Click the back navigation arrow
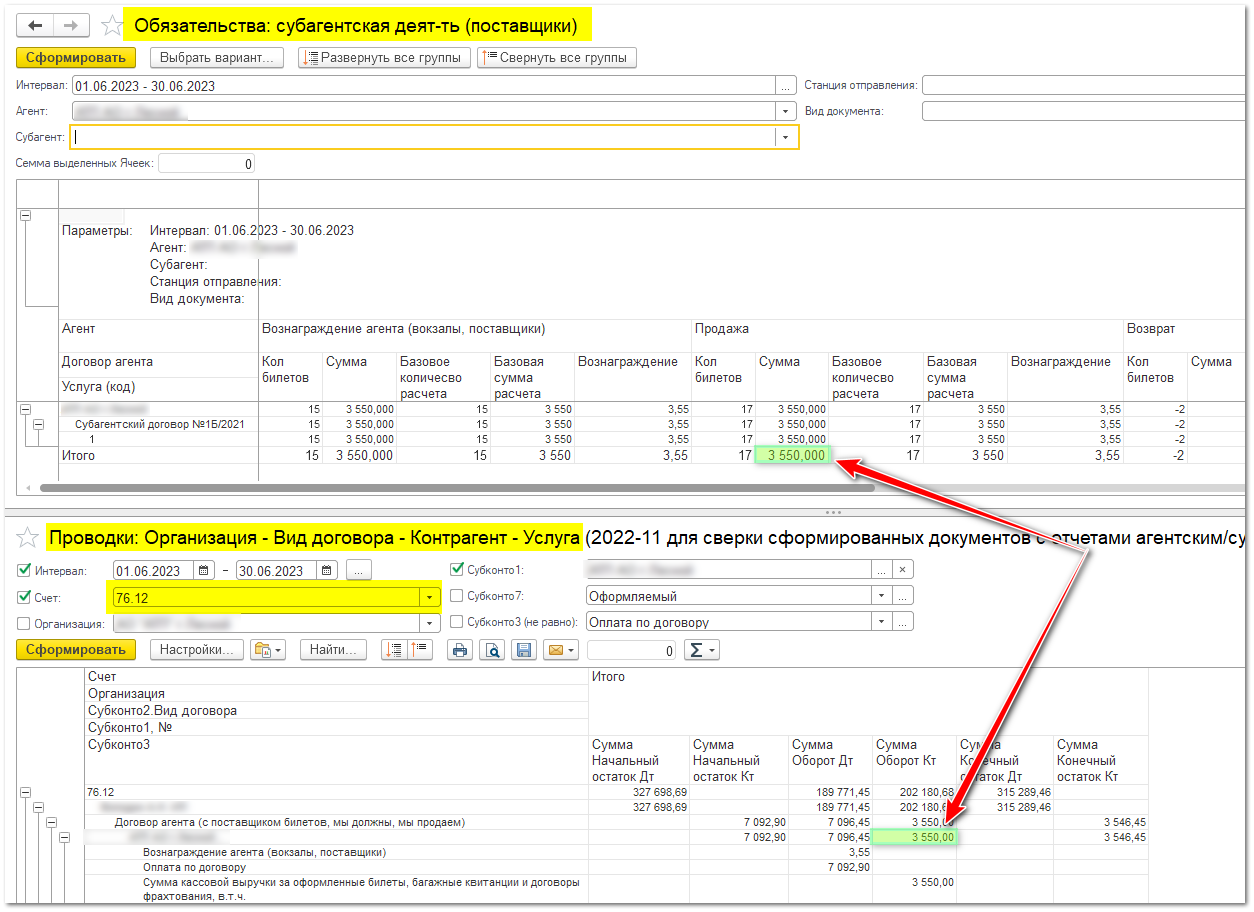 pyautogui.click(x=36, y=26)
